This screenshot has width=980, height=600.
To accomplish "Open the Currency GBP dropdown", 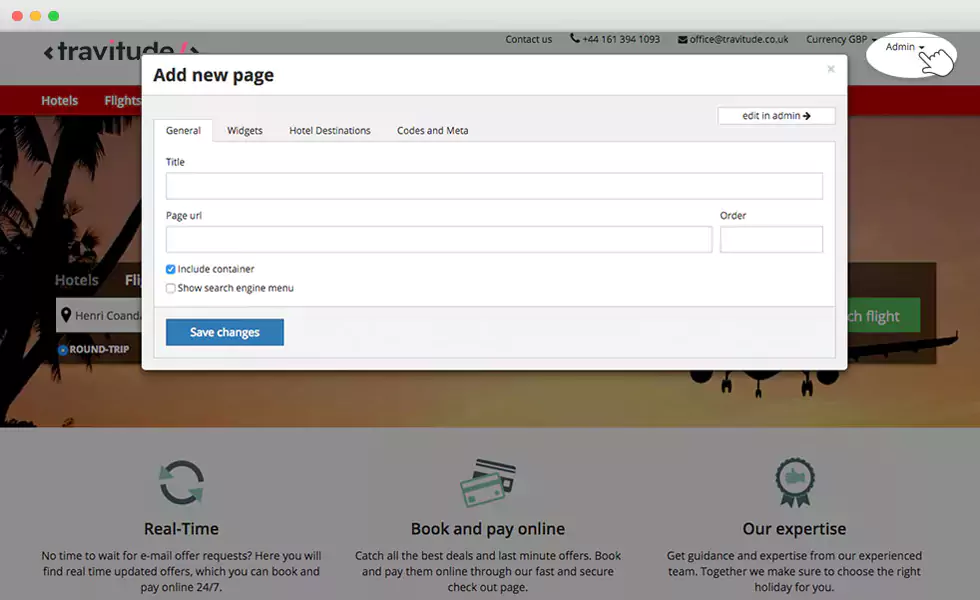I will (x=840, y=39).
